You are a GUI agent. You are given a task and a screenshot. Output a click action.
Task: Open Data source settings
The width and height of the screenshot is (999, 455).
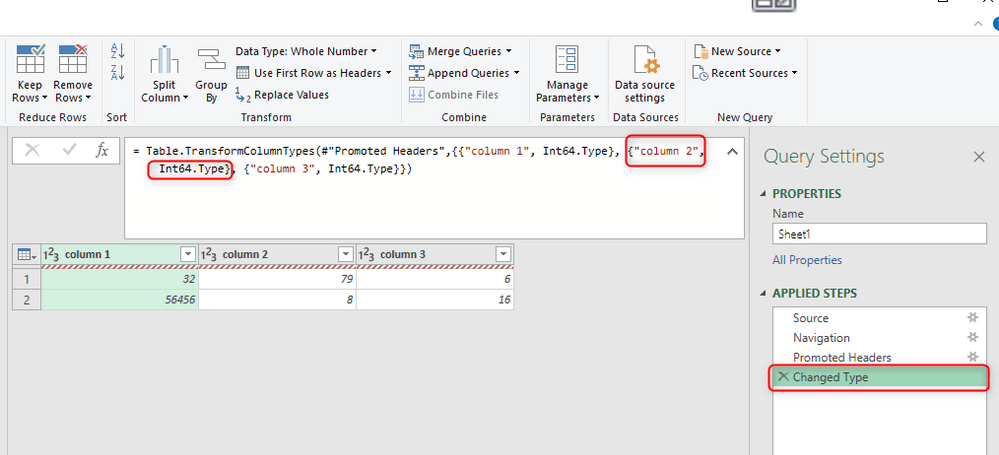644,73
